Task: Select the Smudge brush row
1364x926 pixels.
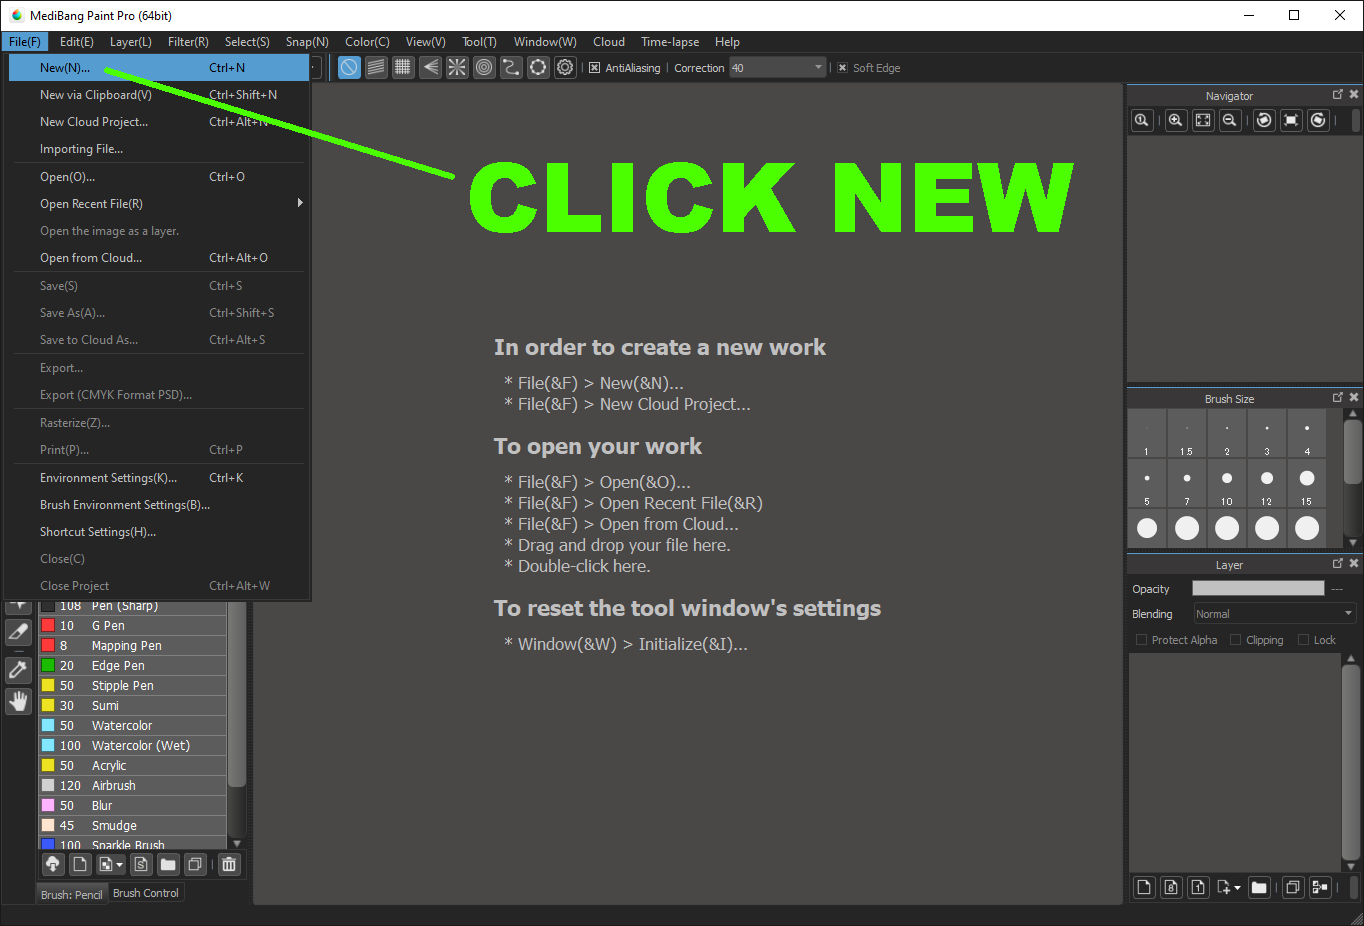Action: pyautogui.click(x=132, y=825)
